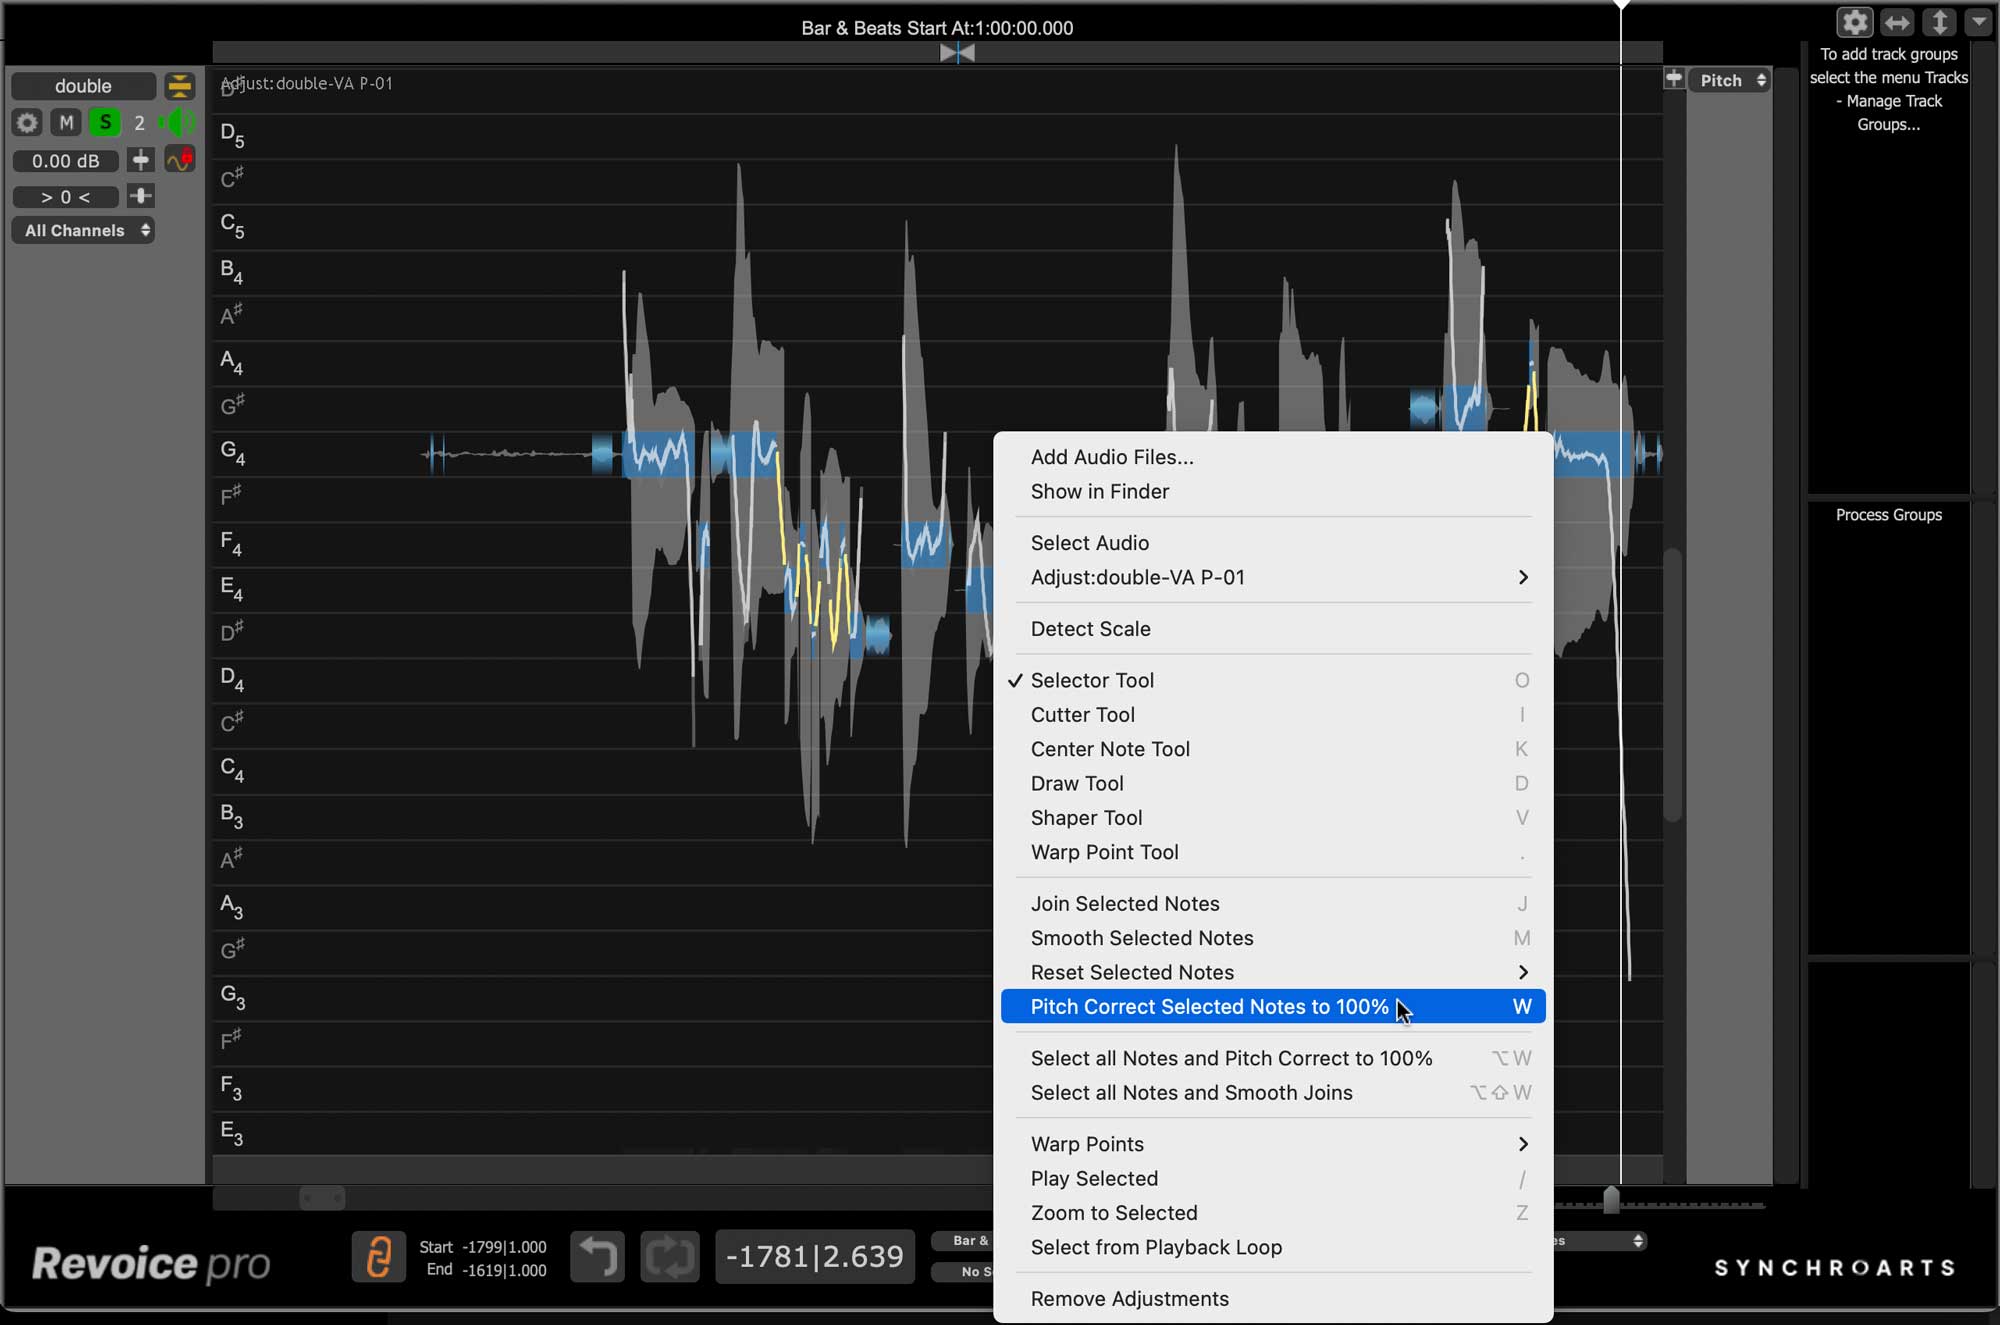Click the double track name button
Image resolution: width=2000 pixels, height=1325 pixels.
point(83,86)
